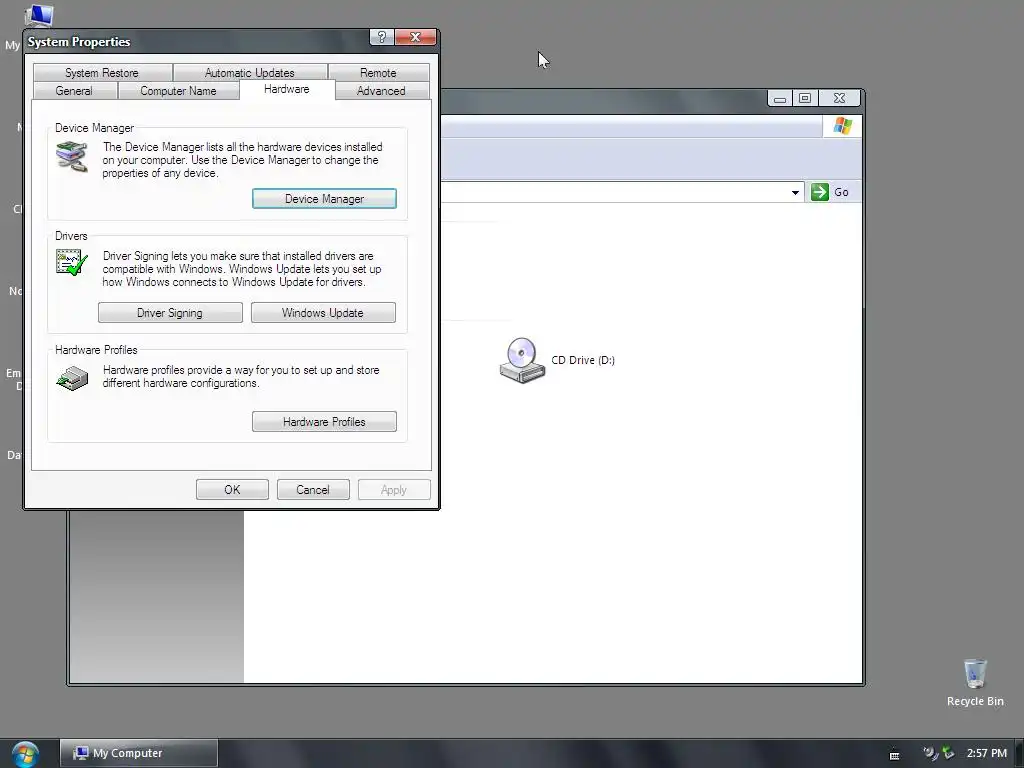
Task: Click the My Computer desktop icon
Action: 38,16
